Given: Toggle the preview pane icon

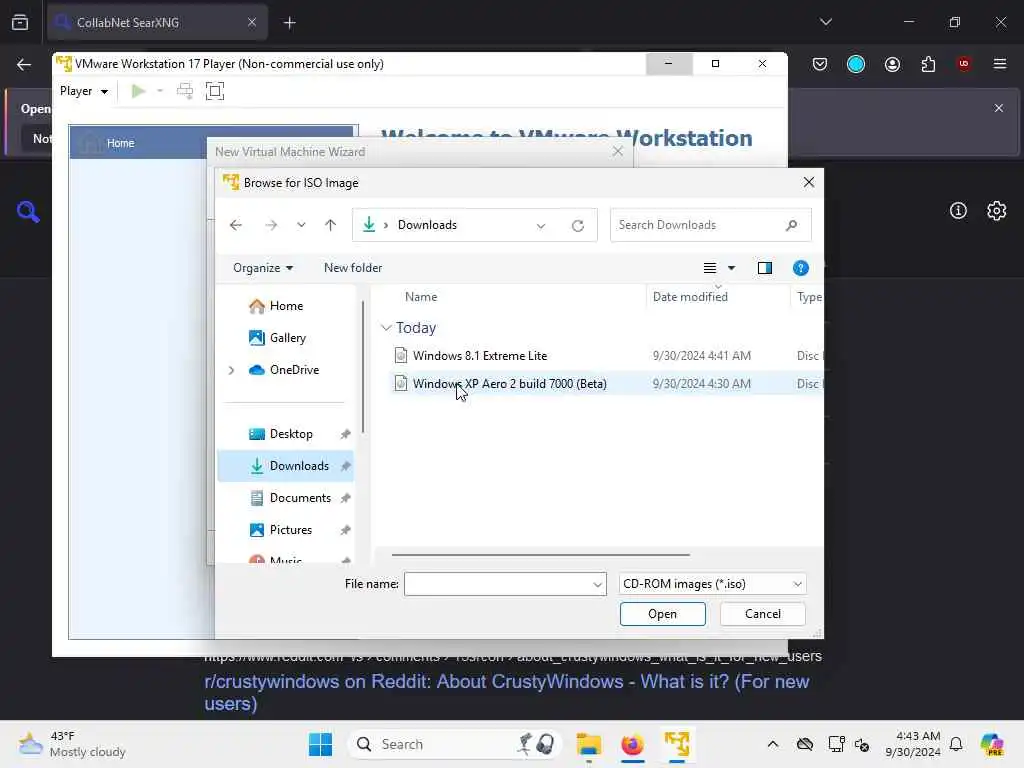Looking at the screenshot, I should 765,268.
